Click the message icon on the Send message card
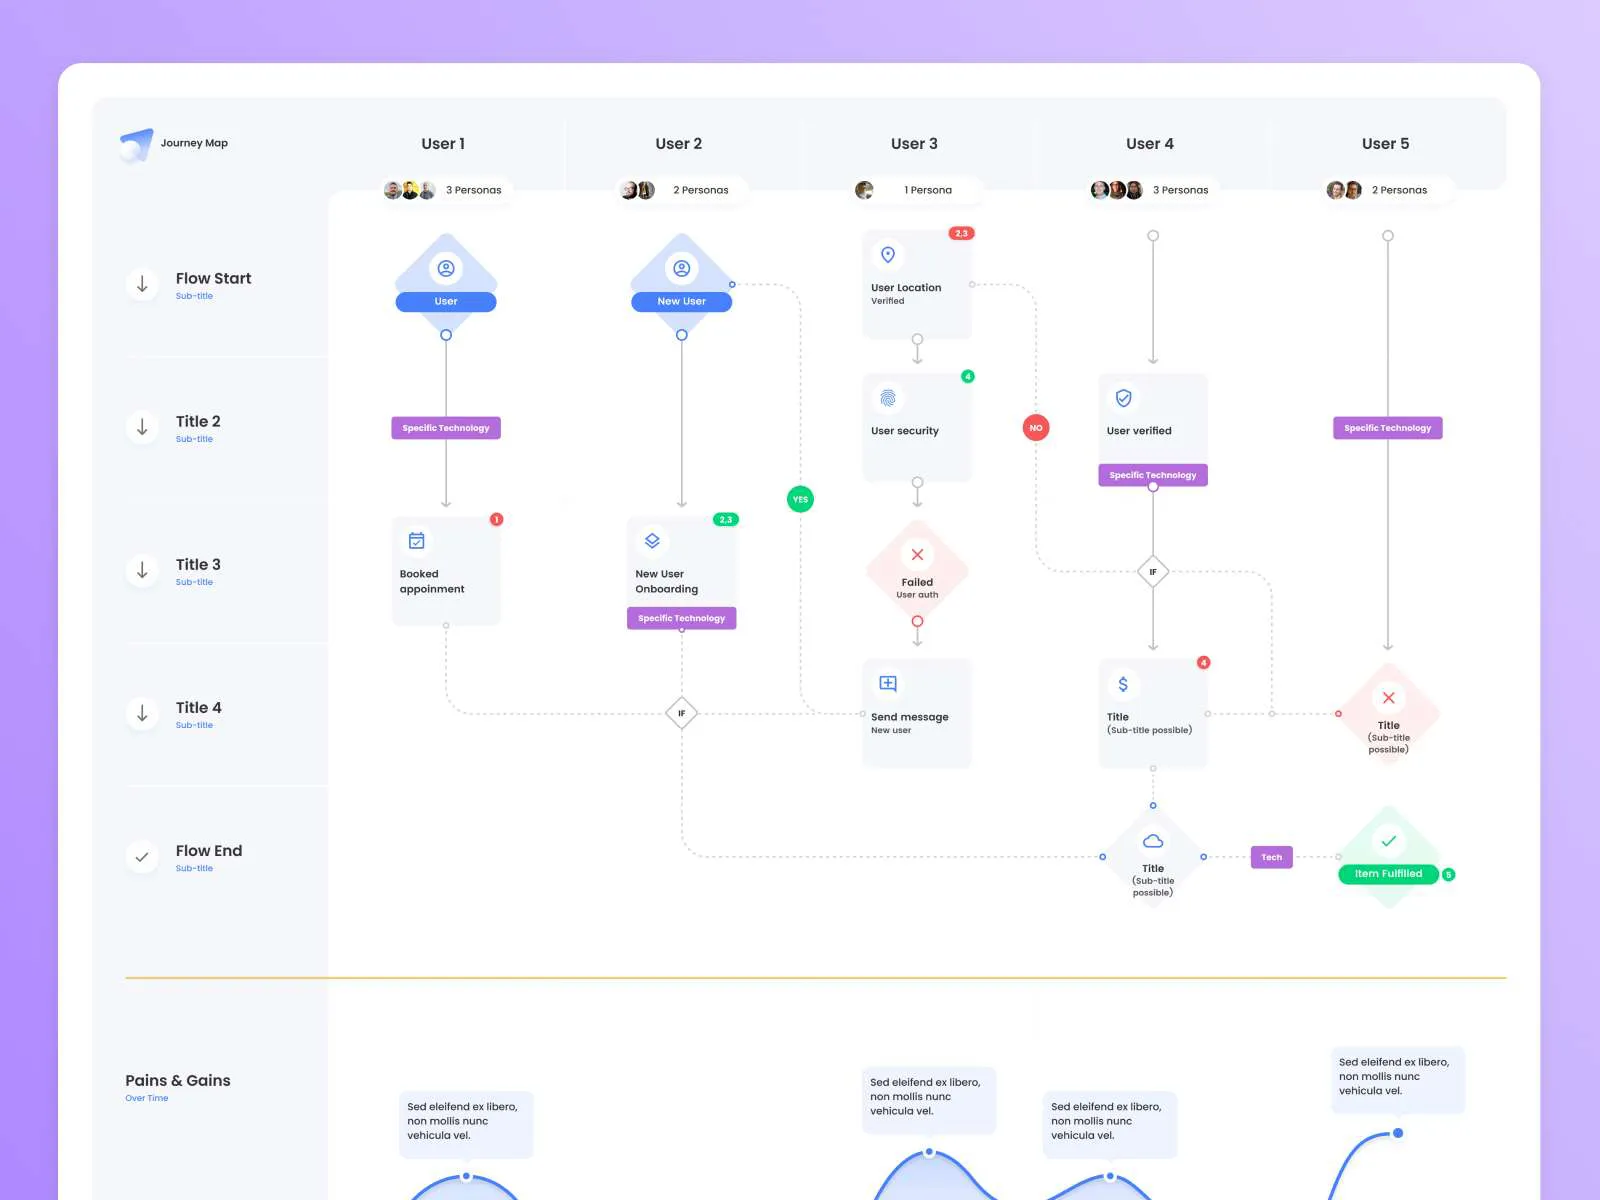The width and height of the screenshot is (1600, 1200). point(887,684)
